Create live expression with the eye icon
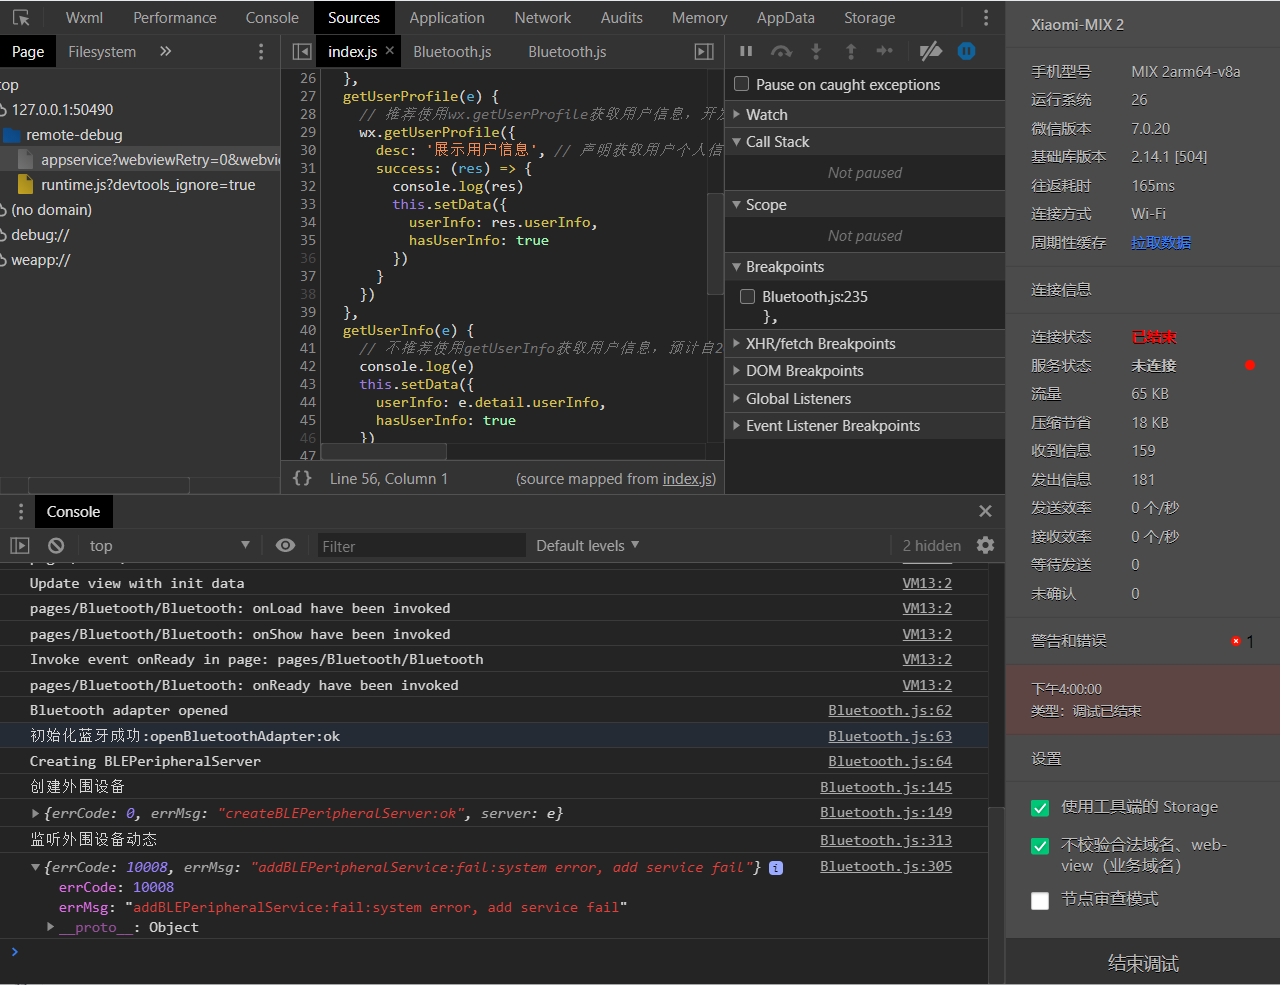The image size is (1280, 985). [x=285, y=545]
